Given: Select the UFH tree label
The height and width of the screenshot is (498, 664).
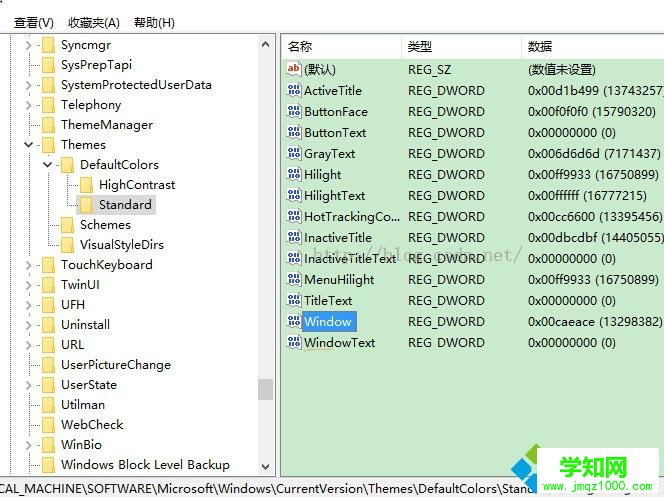Looking at the screenshot, I should coord(73,305).
